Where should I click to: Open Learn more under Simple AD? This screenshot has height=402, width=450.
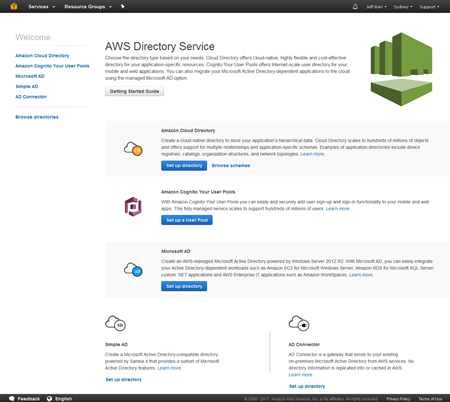point(169,368)
